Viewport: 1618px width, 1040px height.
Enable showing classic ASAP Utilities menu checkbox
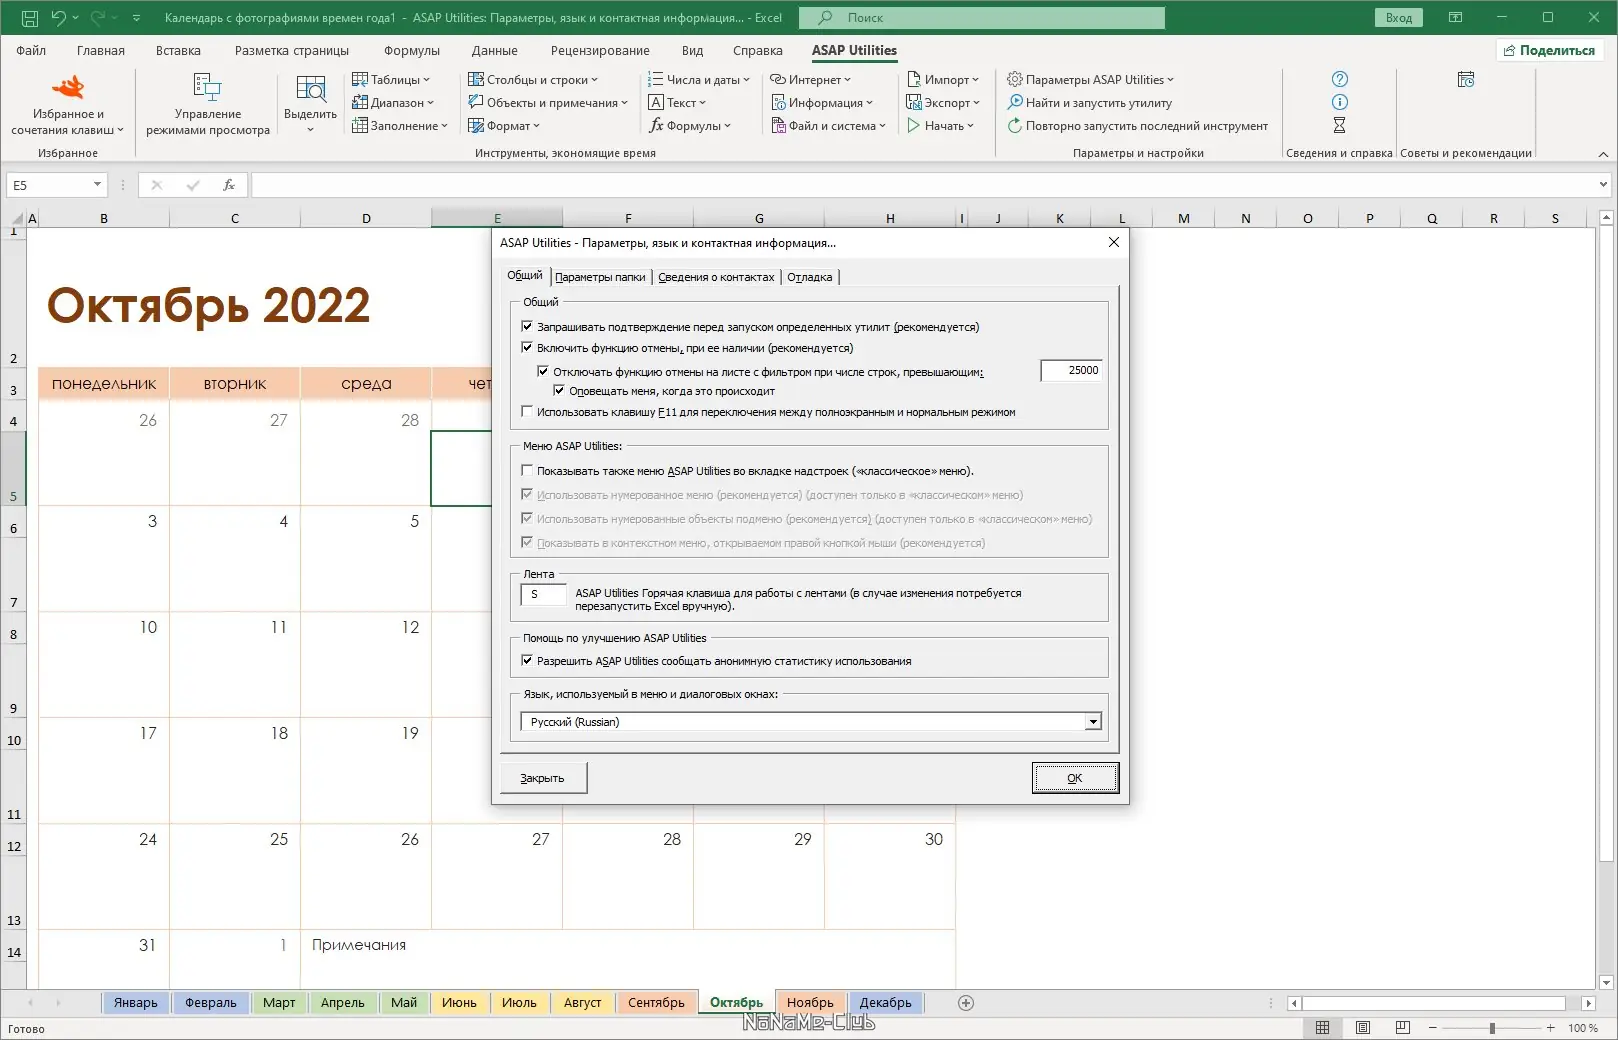pos(527,471)
